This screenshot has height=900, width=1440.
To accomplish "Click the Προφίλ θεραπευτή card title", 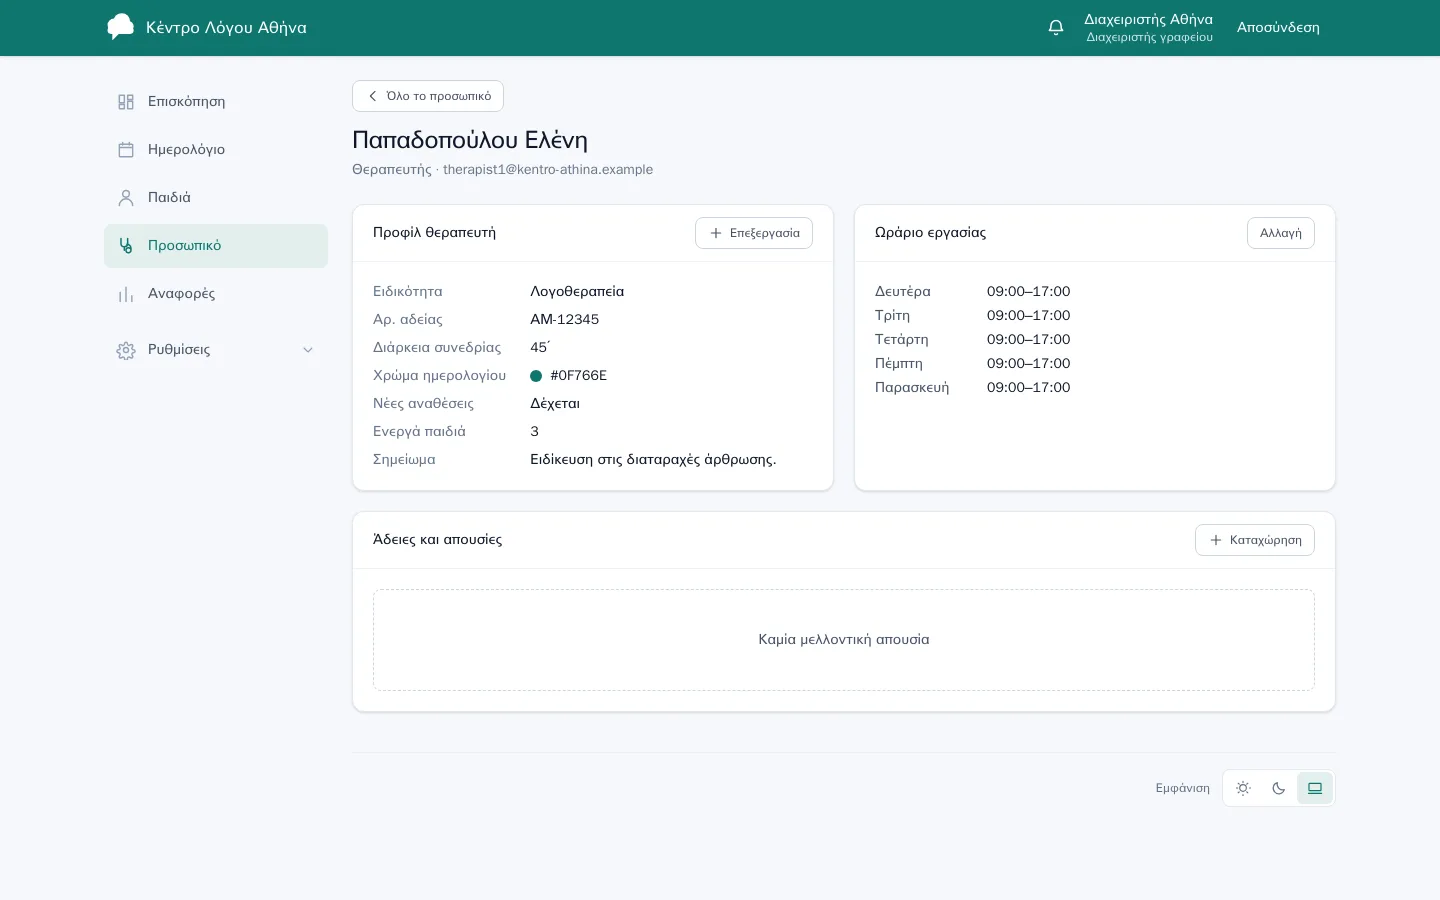I will click(x=434, y=233).
